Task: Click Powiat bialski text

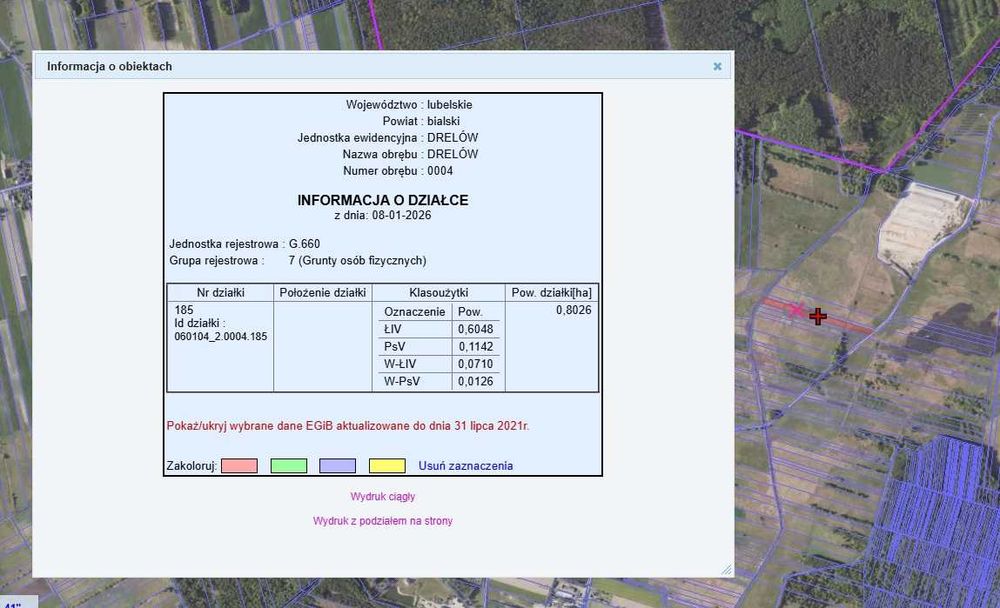Action: pyautogui.click(x=421, y=121)
